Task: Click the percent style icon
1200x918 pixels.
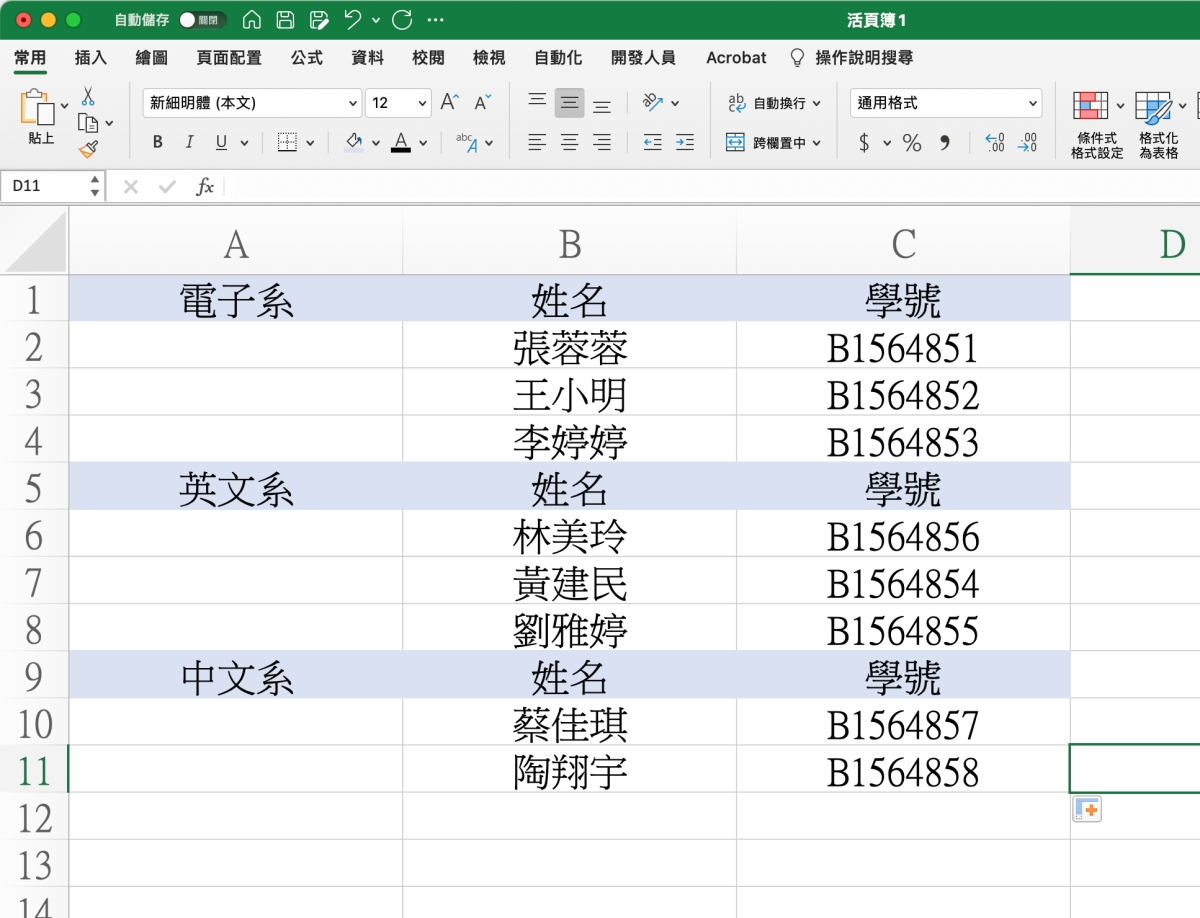Action: coord(911,143)
